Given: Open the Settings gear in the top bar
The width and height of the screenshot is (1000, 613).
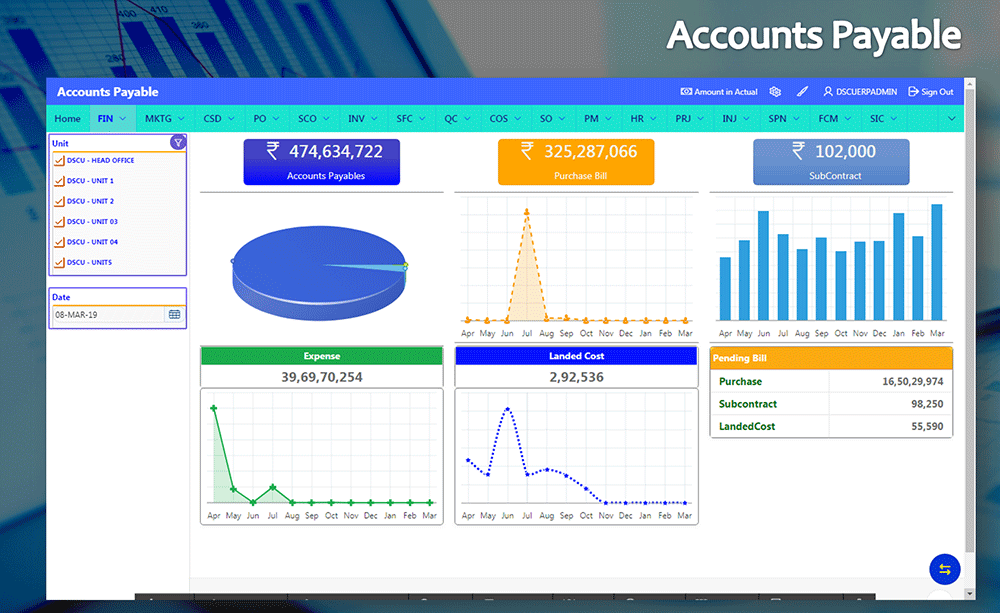Looking at the screenshot, I should 775,91.
